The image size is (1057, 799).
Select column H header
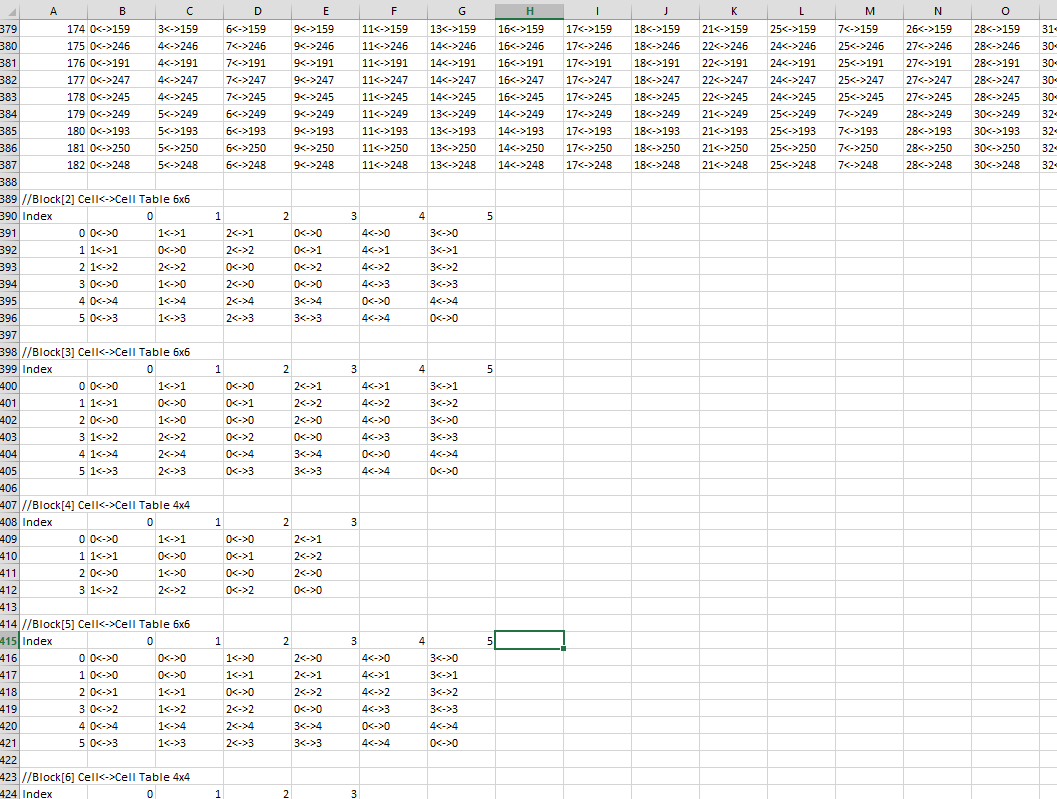click(x=529, y=10)
